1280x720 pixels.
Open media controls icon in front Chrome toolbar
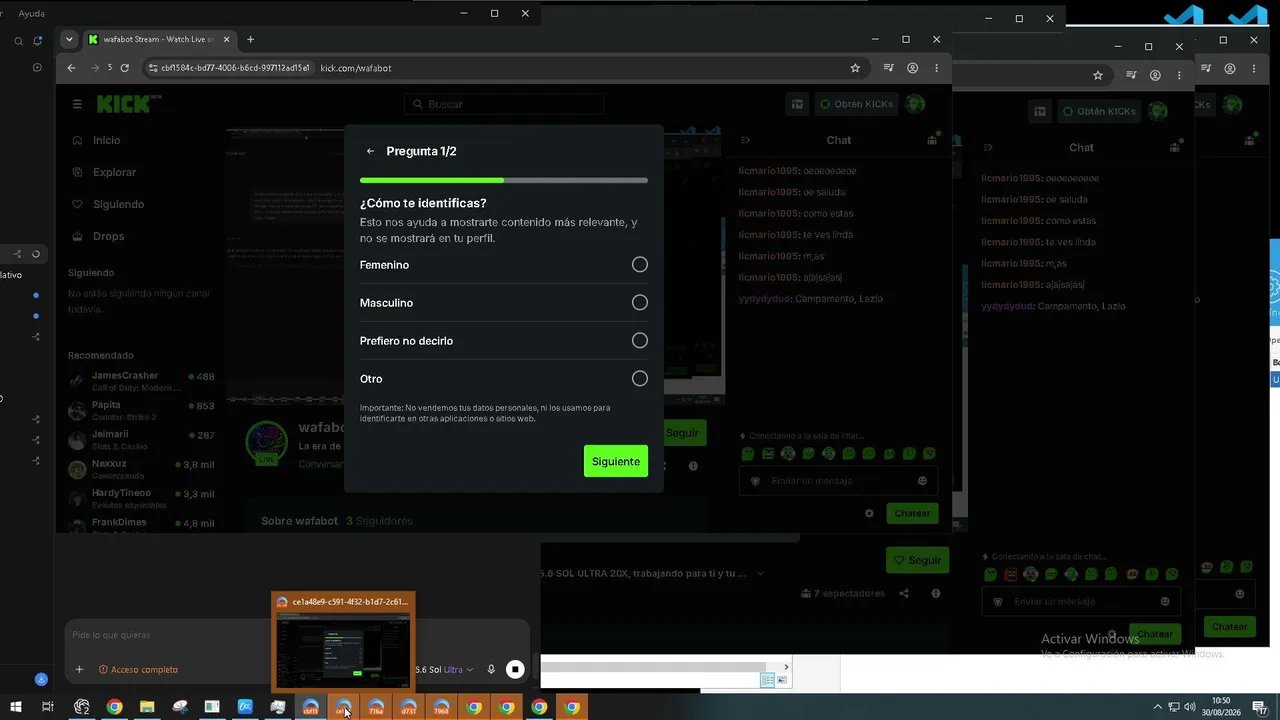pyautogui.click(x=888, y=68)
